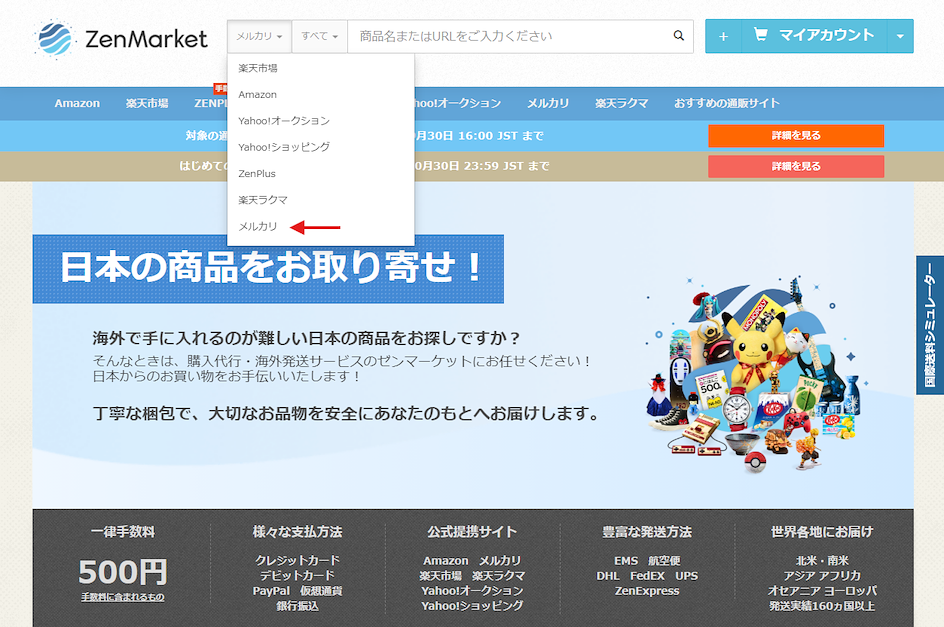
Task: Click the orange 詳細を見る button
Action: click(x=796, y=136)
